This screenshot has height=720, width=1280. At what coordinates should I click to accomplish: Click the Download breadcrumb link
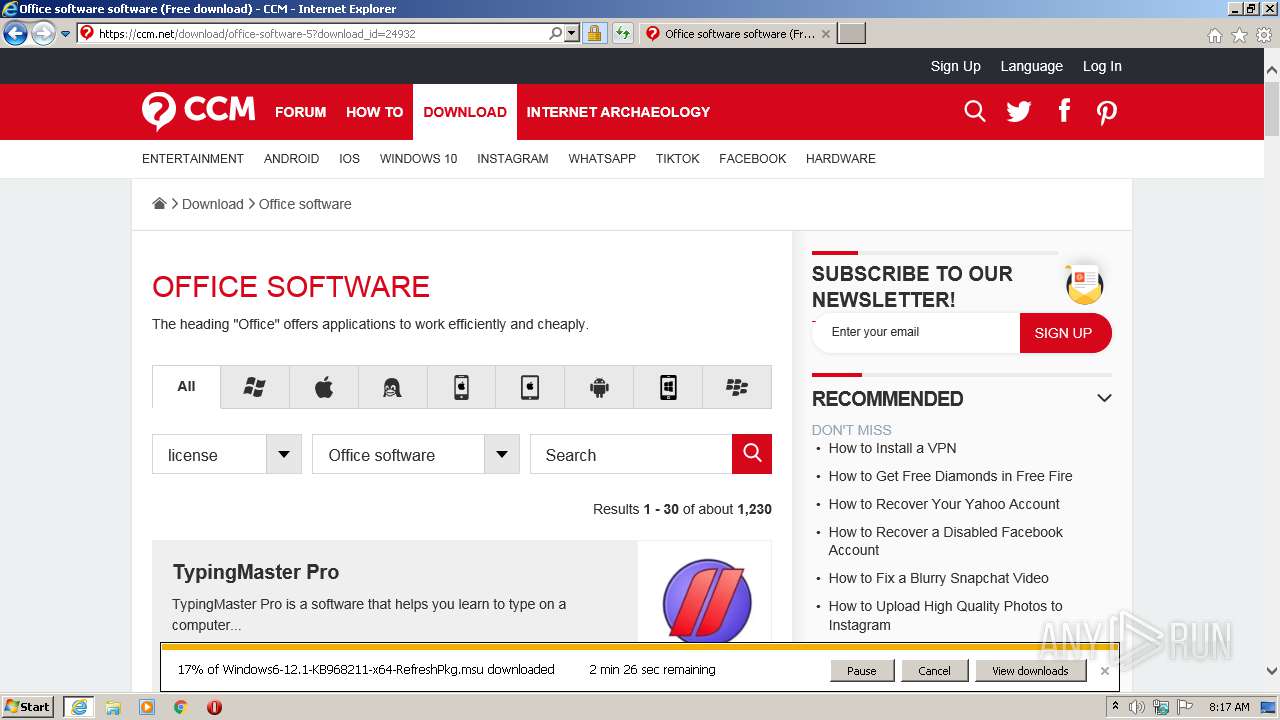pos(213,203)
